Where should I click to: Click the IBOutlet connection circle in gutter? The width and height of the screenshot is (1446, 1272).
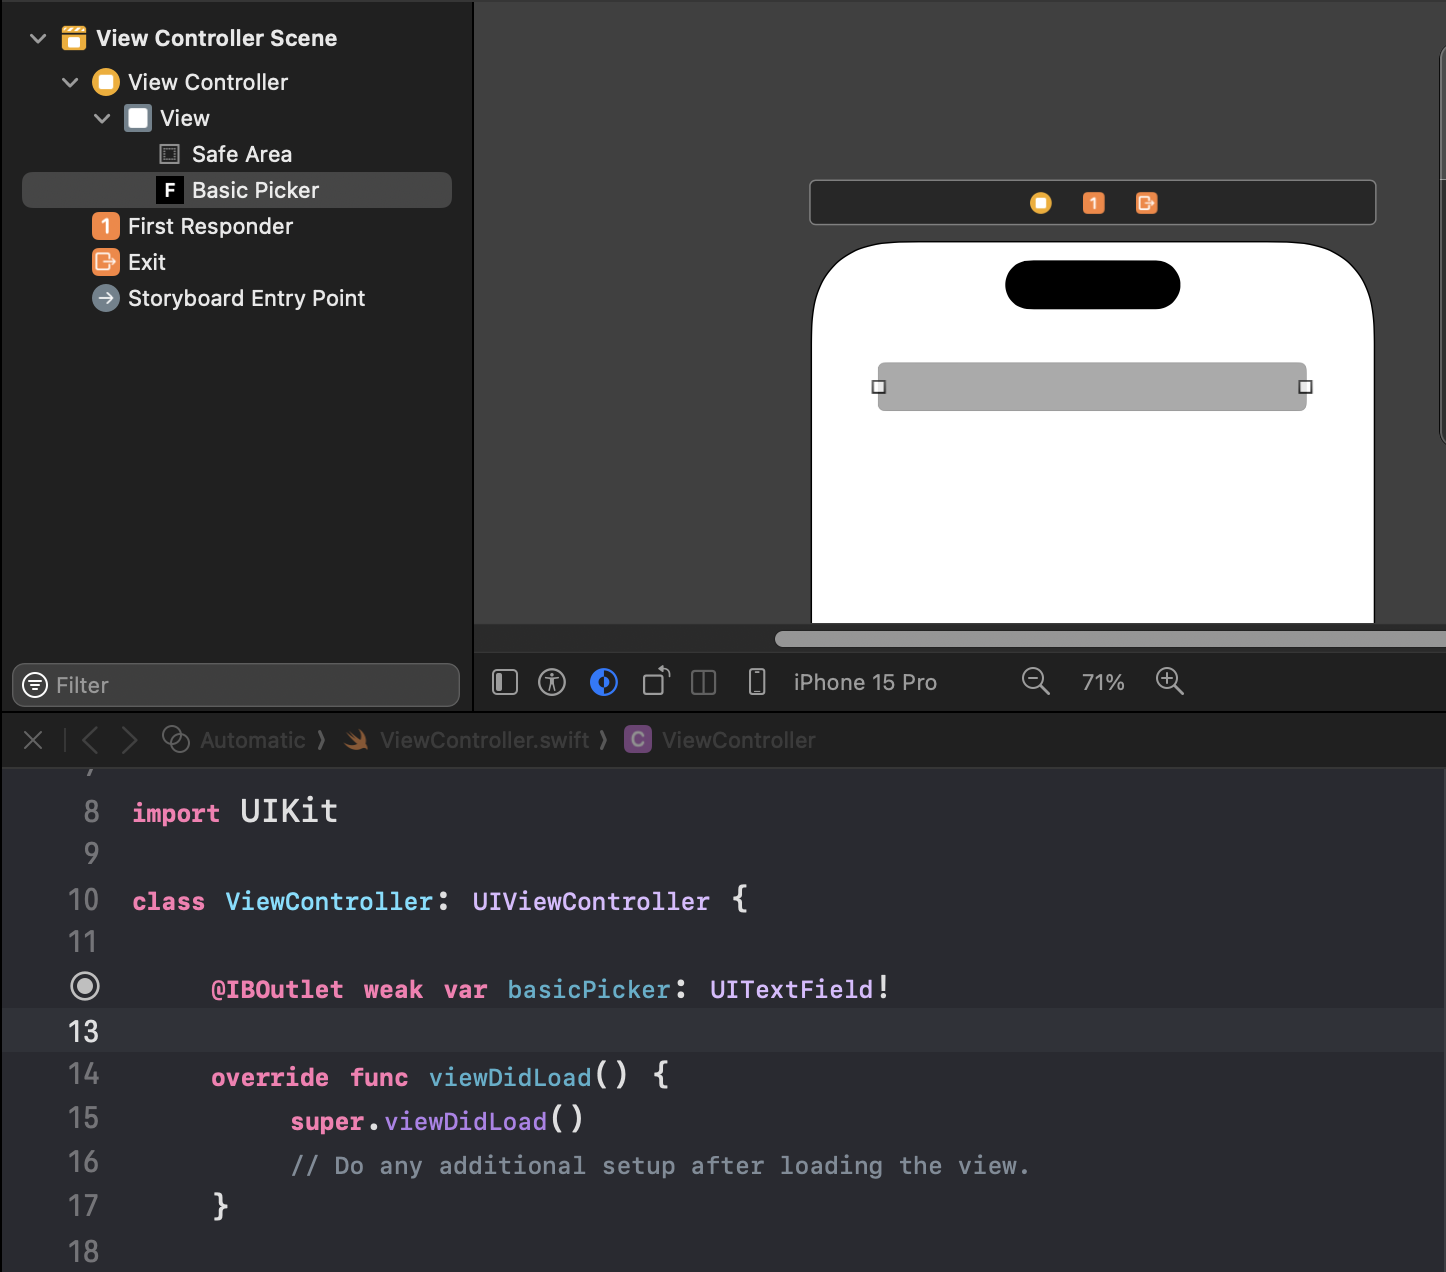(x=85, y=987)
